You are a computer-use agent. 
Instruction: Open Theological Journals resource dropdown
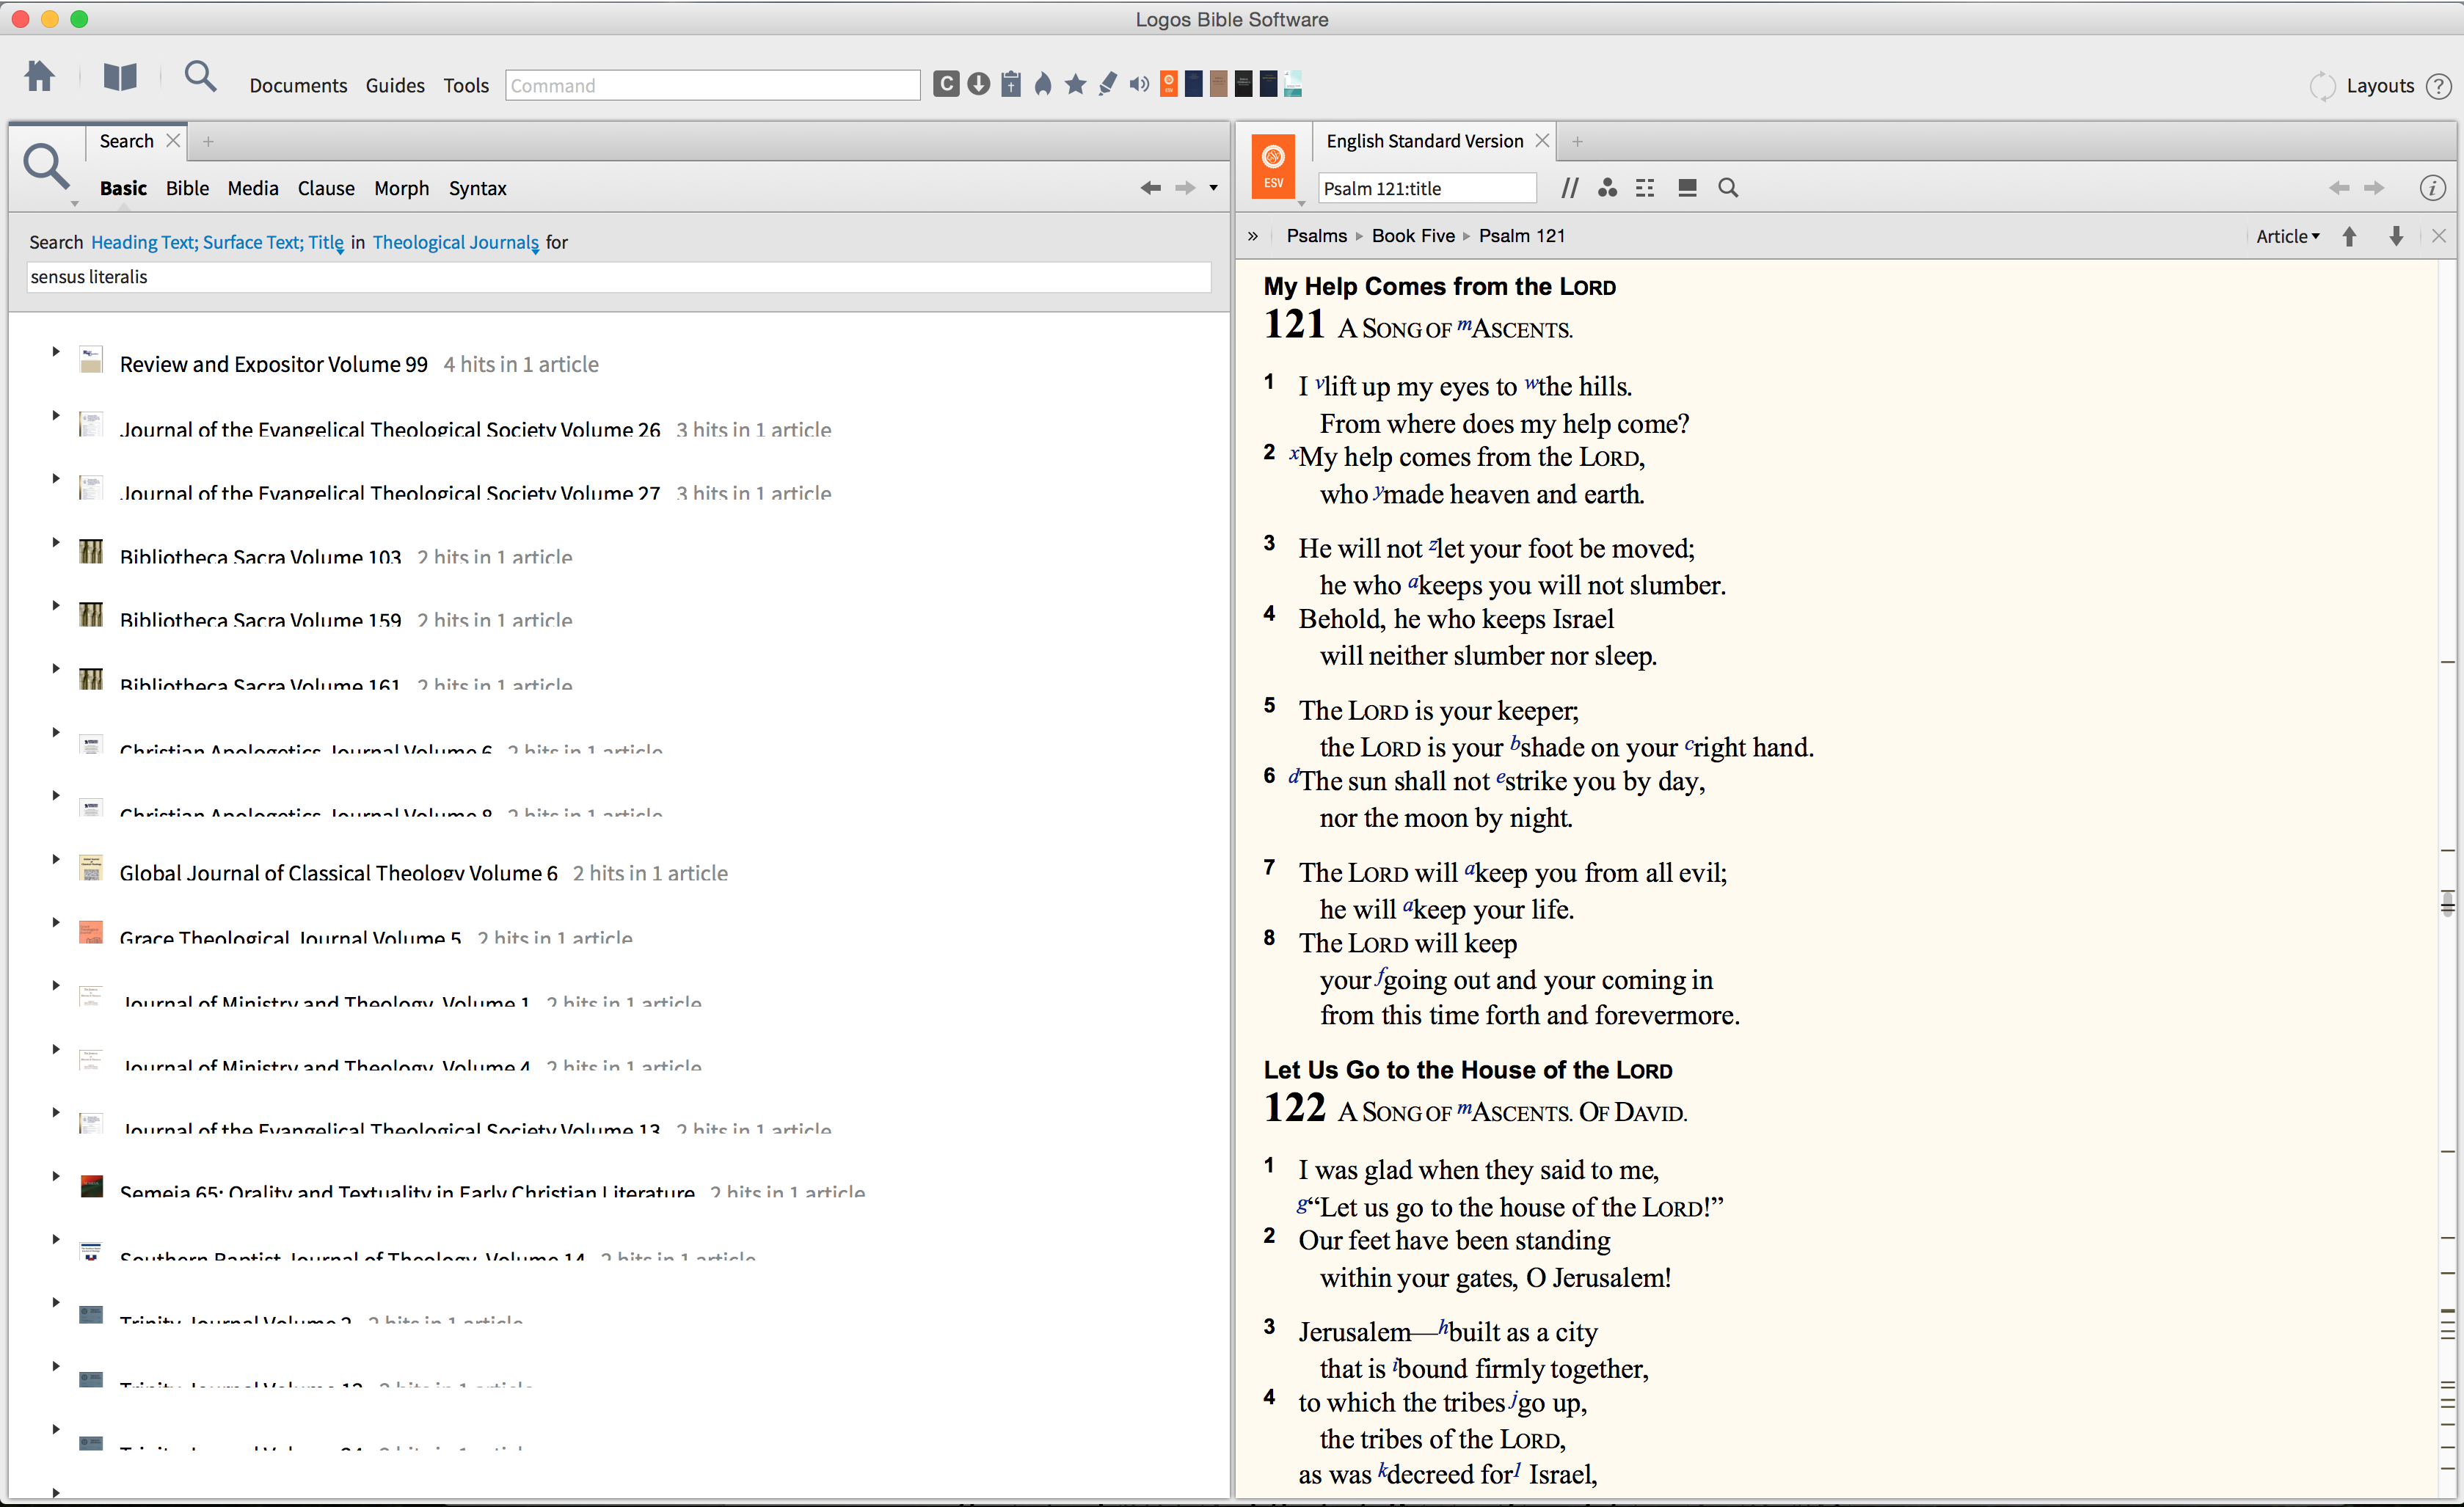tap(456, 242)
